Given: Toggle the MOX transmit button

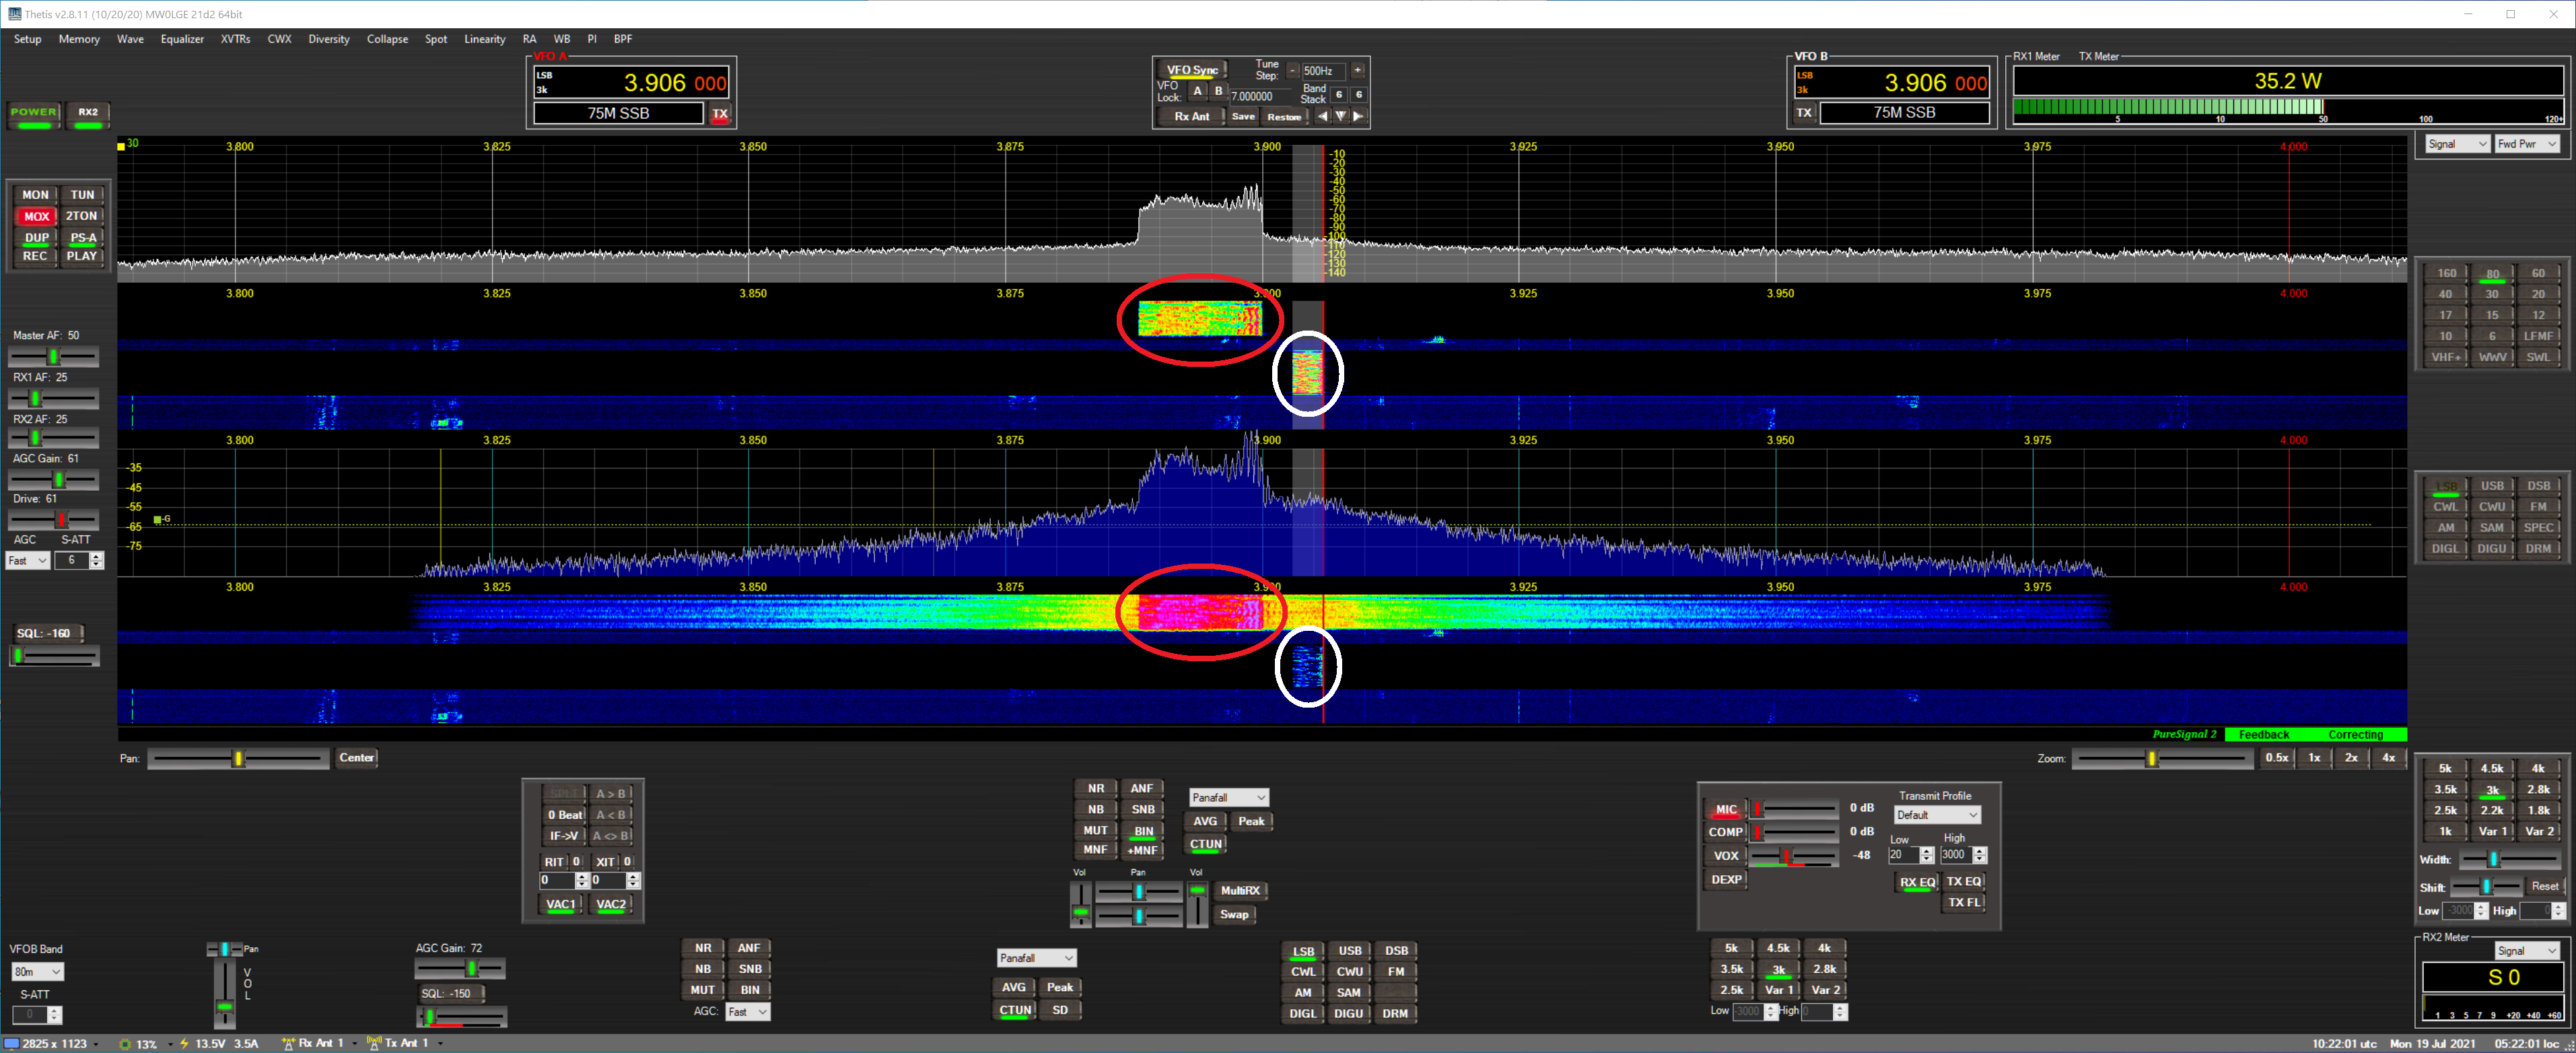Looking at the screenshot, I should pyautogui.click(x=36, y=216).
